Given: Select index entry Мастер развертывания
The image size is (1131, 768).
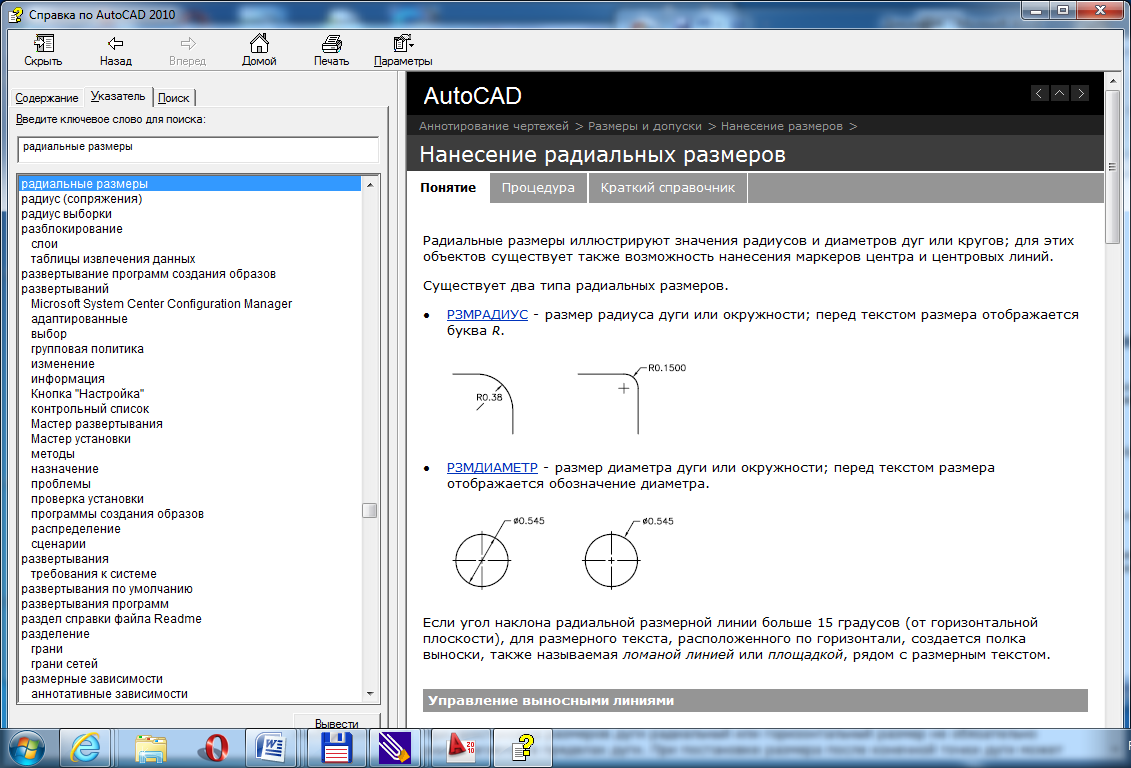Looking at the screenshot, I should [97, 424].
